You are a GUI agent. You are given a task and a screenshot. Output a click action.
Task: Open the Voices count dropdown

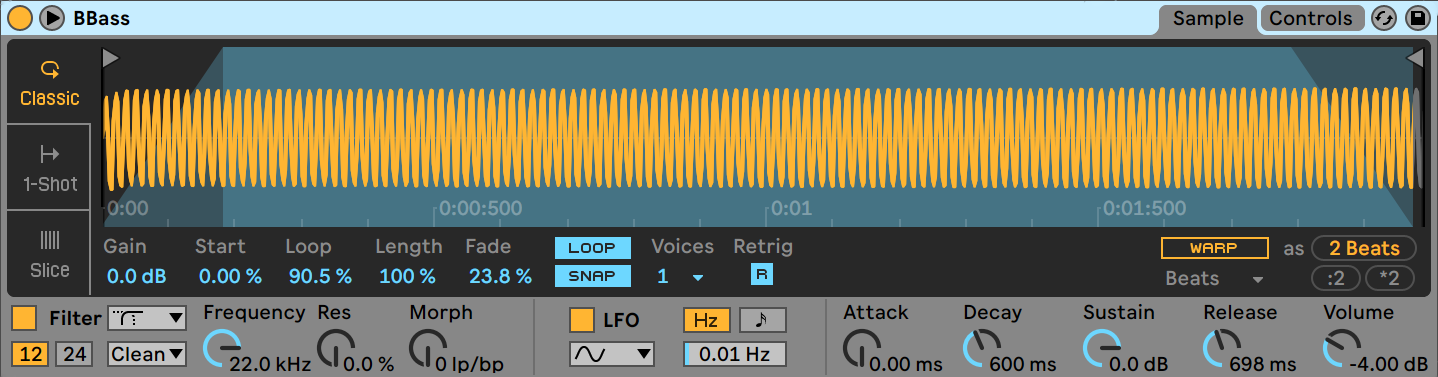[680, 277]
